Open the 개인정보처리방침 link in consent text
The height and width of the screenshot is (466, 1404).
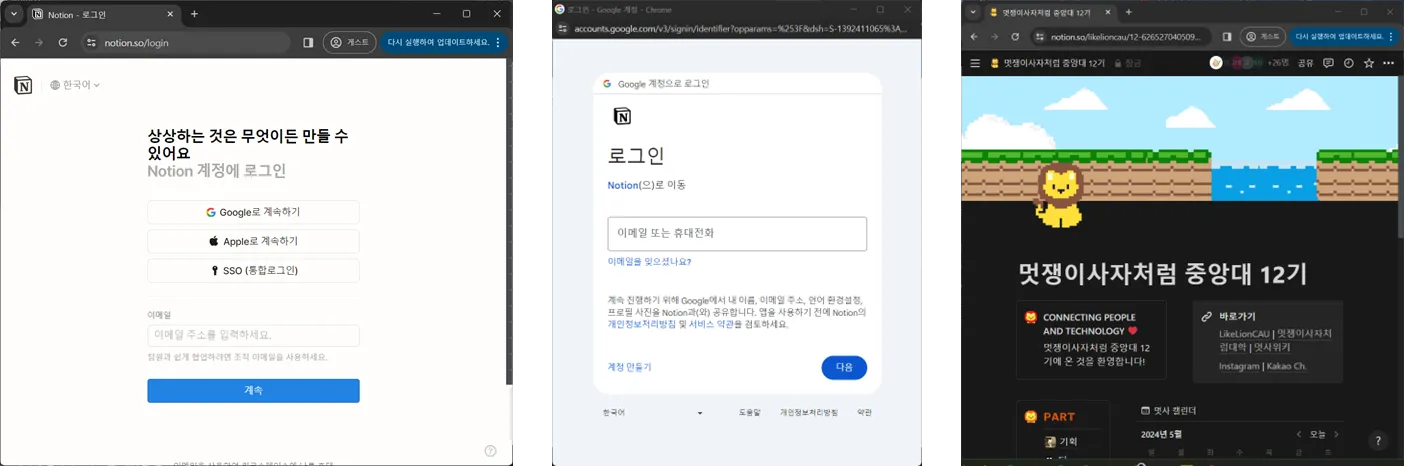pos(642,324)
